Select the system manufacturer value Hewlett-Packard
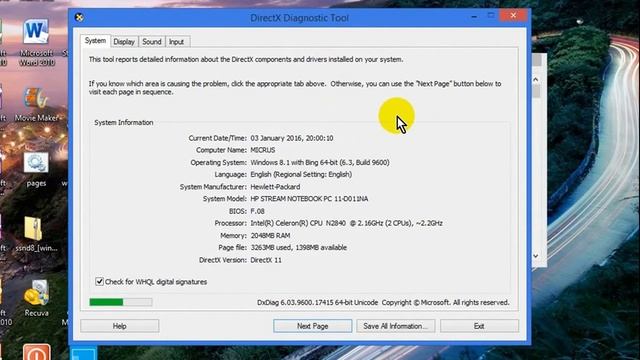The height and width of the screenshot is (360, 640). click(276, 187)
